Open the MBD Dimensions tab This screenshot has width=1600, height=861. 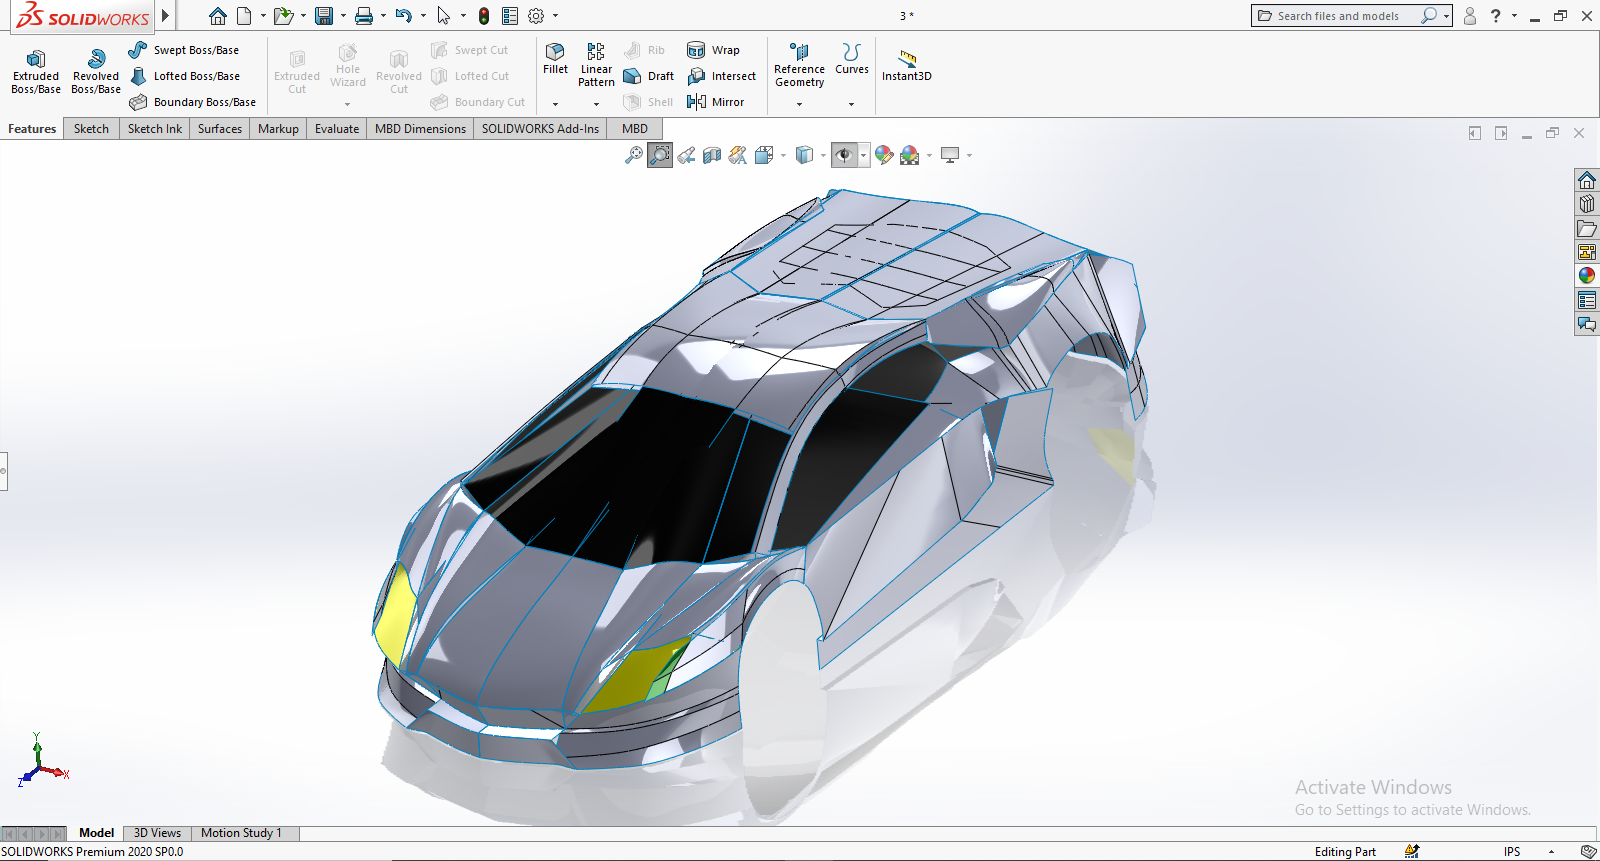click(420, 129)
